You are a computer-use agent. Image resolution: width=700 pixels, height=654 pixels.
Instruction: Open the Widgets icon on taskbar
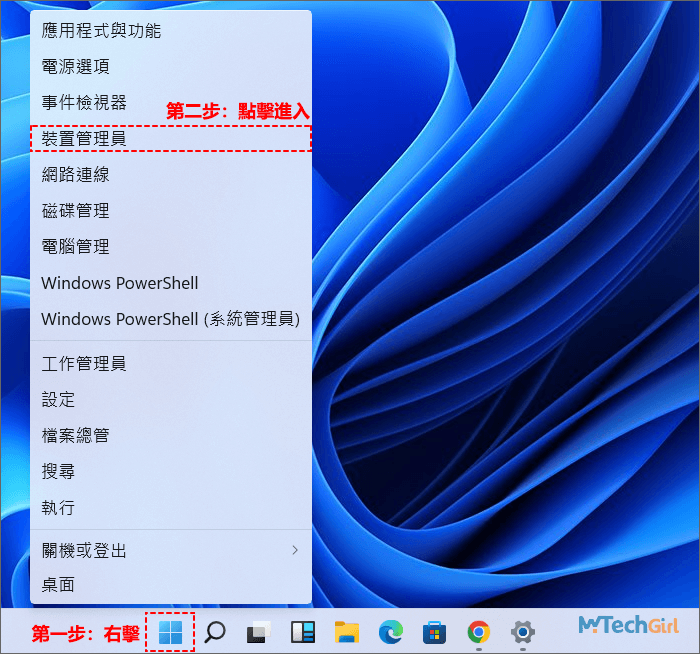(303, 631)
